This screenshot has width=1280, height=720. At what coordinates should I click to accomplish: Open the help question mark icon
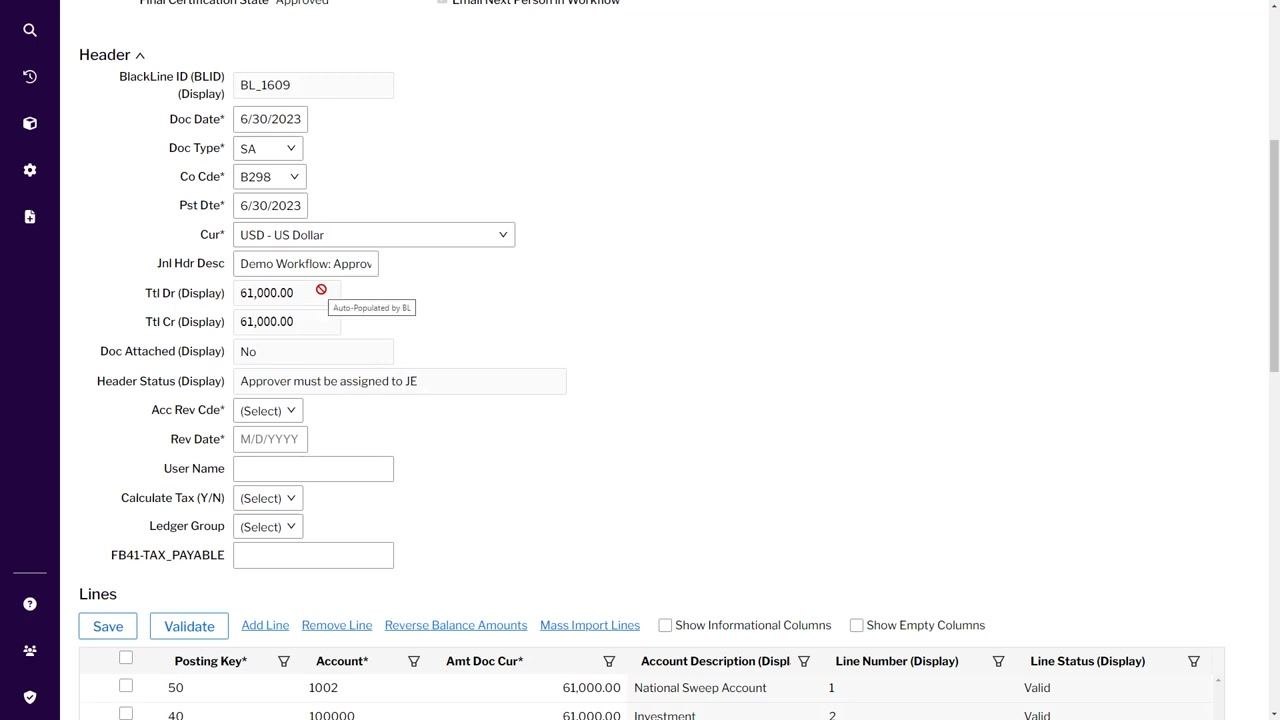(30, 604)
